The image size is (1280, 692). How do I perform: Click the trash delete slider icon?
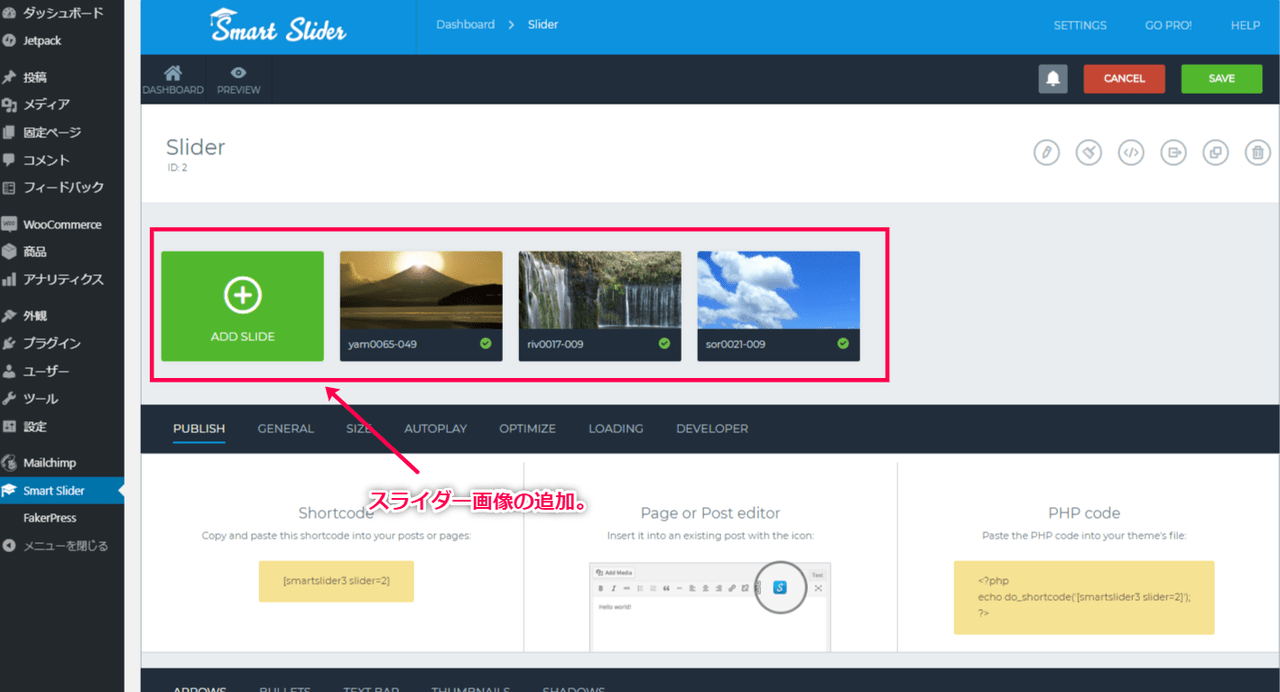click(1258, 153)
